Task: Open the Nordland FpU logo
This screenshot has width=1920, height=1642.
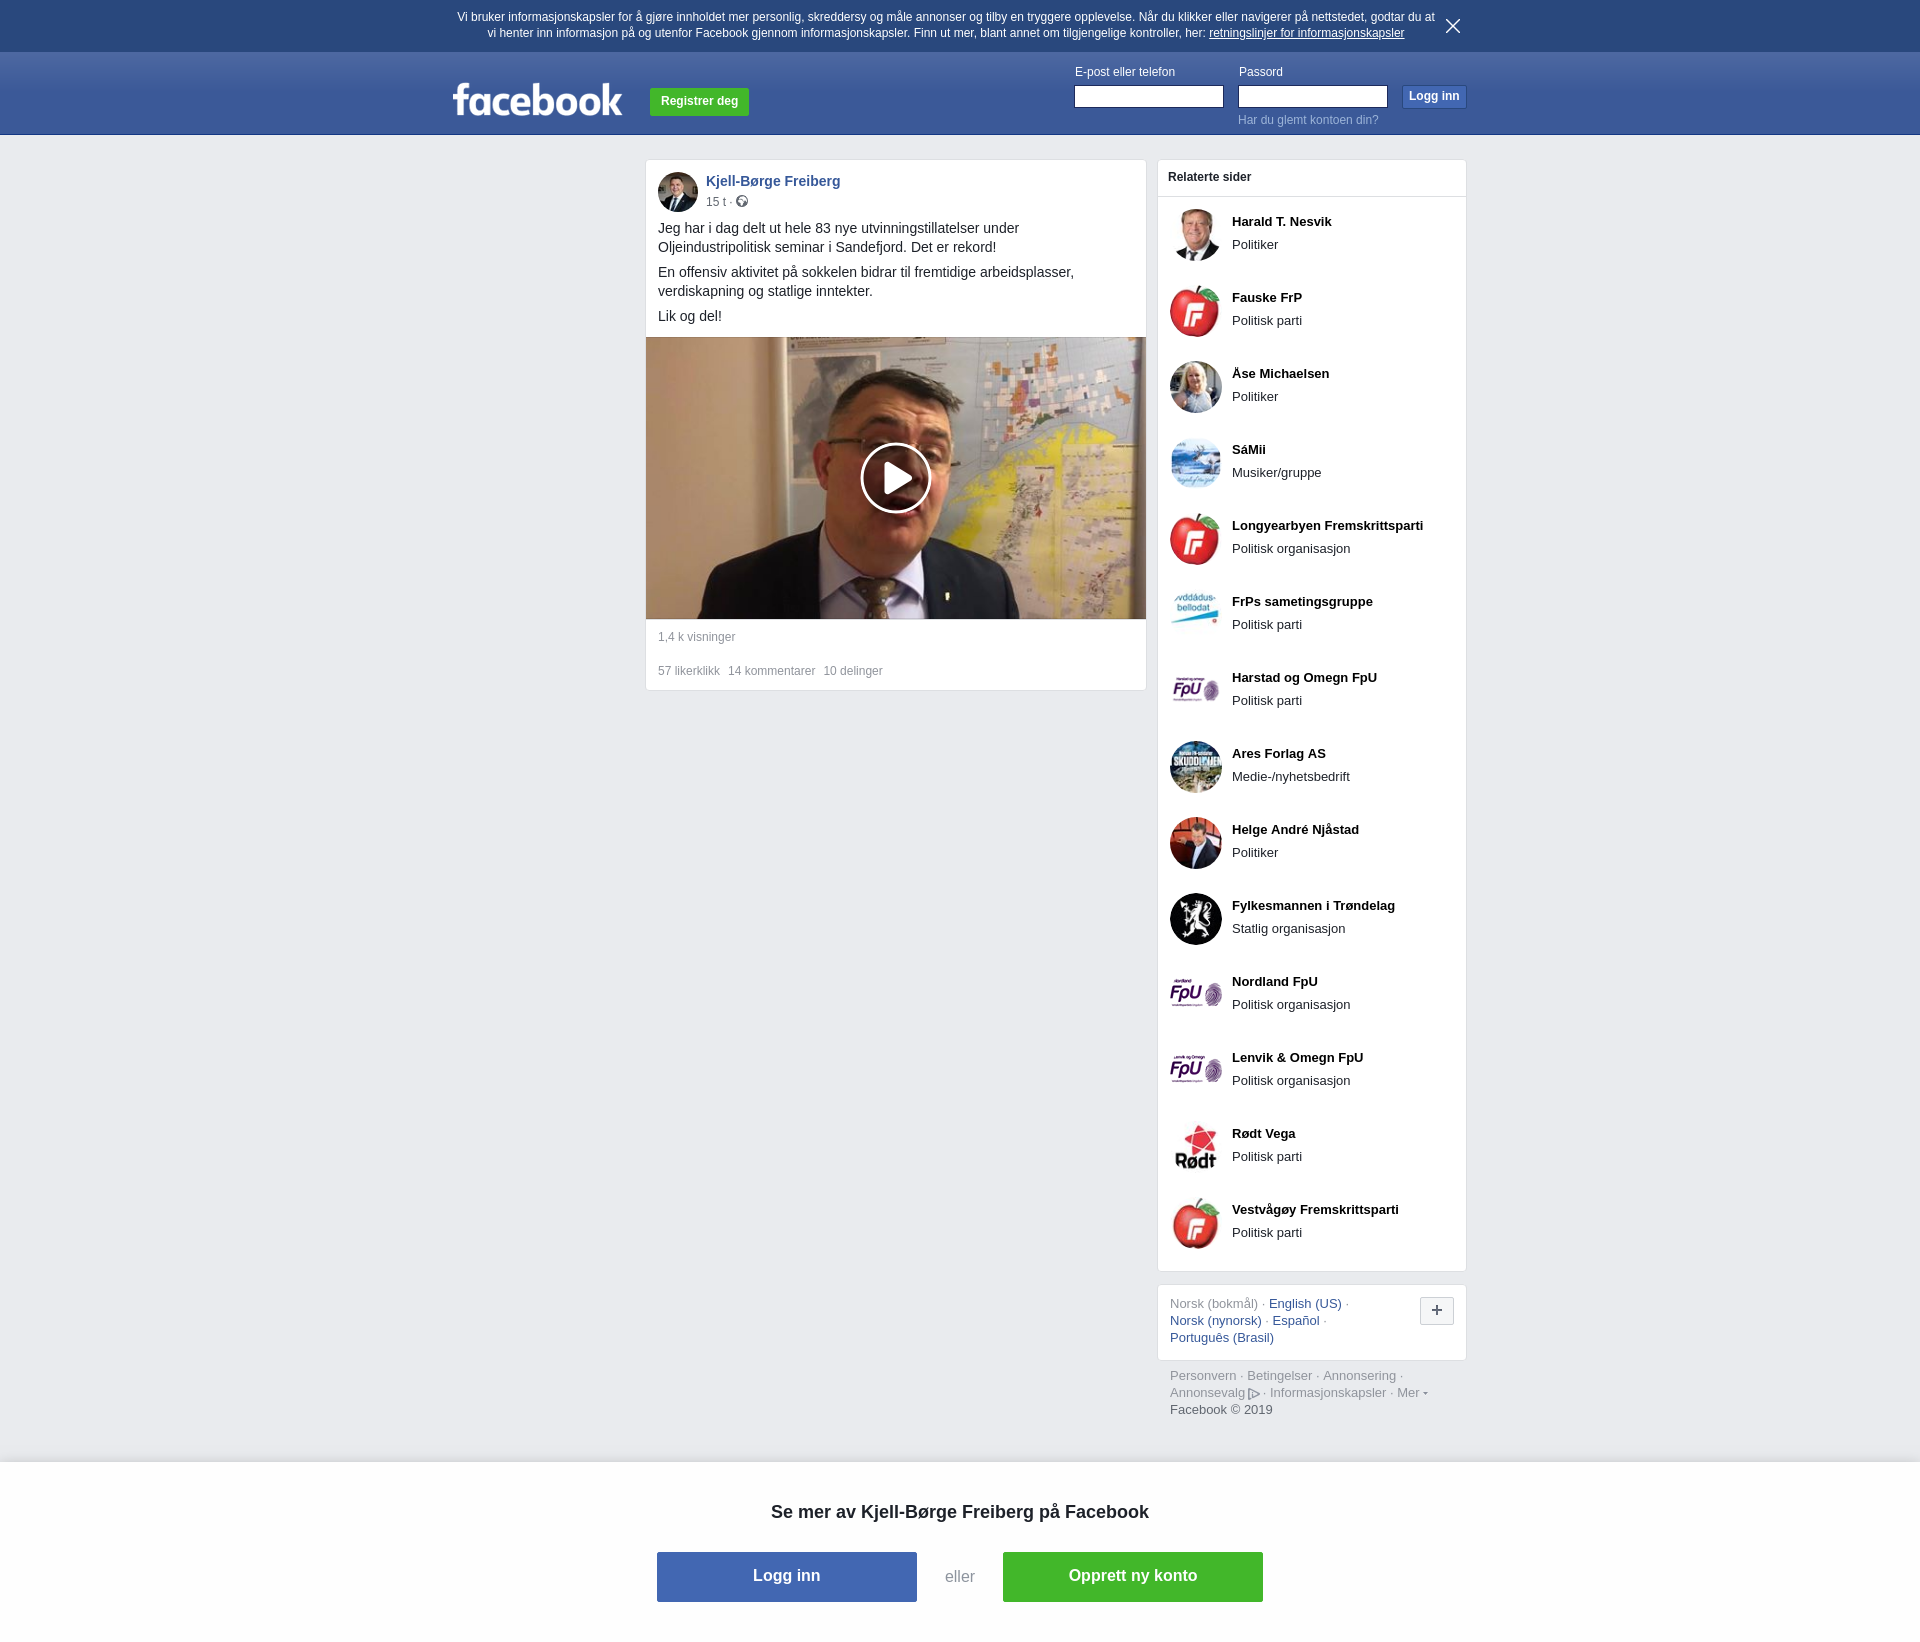Action: [x=1196, y=995]
